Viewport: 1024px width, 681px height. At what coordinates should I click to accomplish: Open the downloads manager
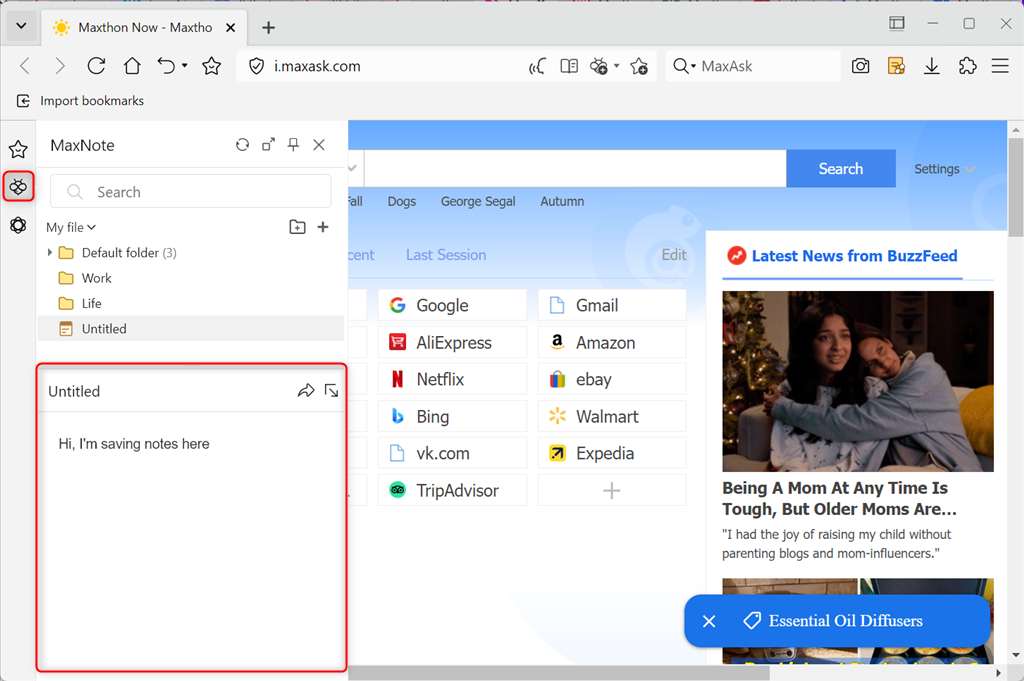pos(932,66)
